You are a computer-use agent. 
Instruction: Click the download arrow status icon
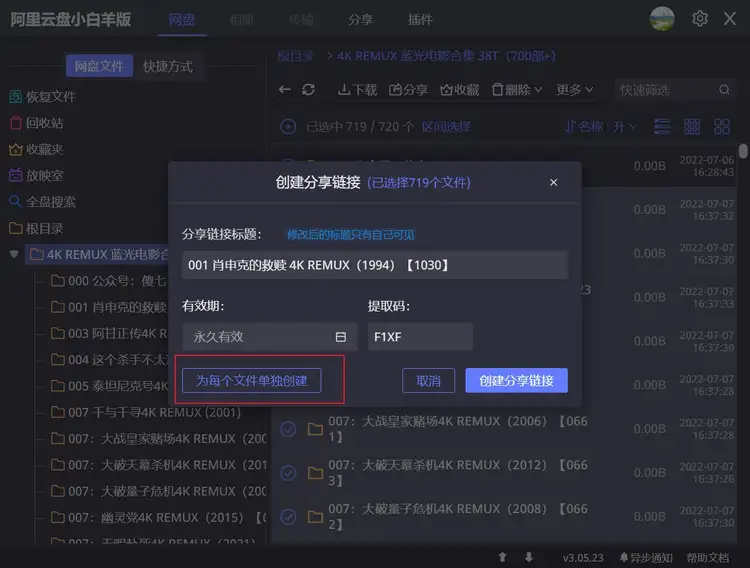[x=529, y=557]
